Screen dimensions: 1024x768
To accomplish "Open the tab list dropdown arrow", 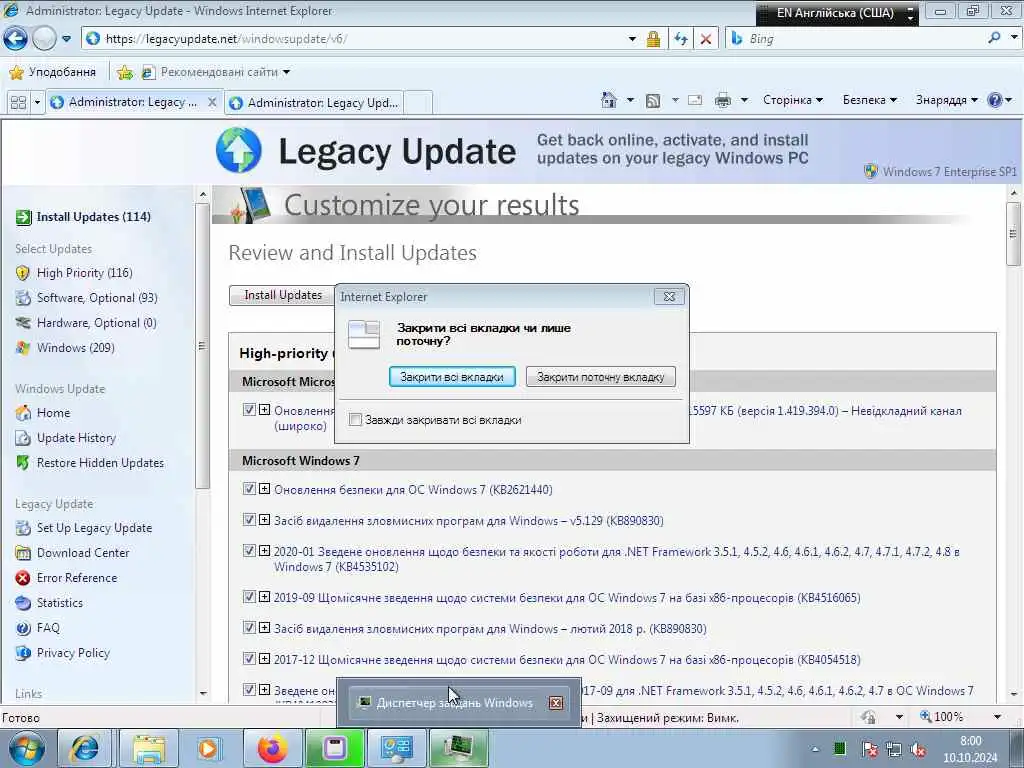I will 37,103.
